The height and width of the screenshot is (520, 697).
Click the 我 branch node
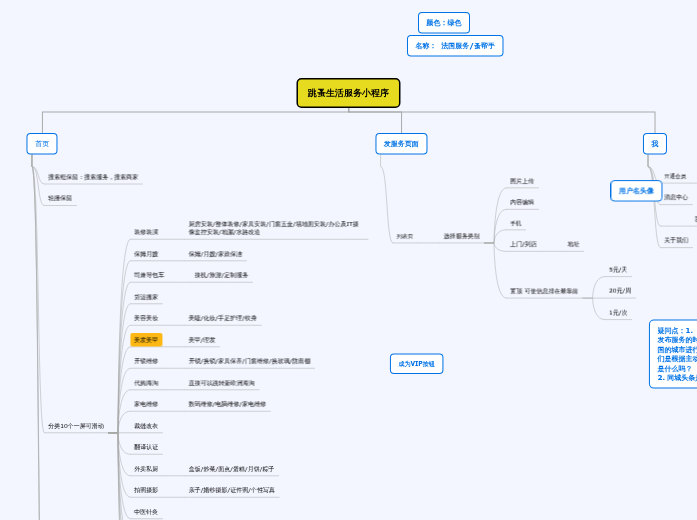(x=654, y=144)
